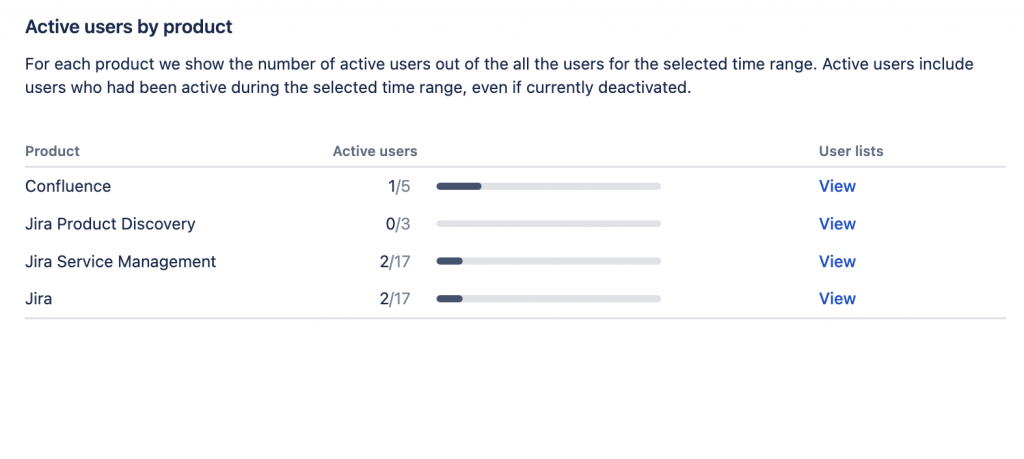Open the Confluence user list View link

click(x=837, y=186)
